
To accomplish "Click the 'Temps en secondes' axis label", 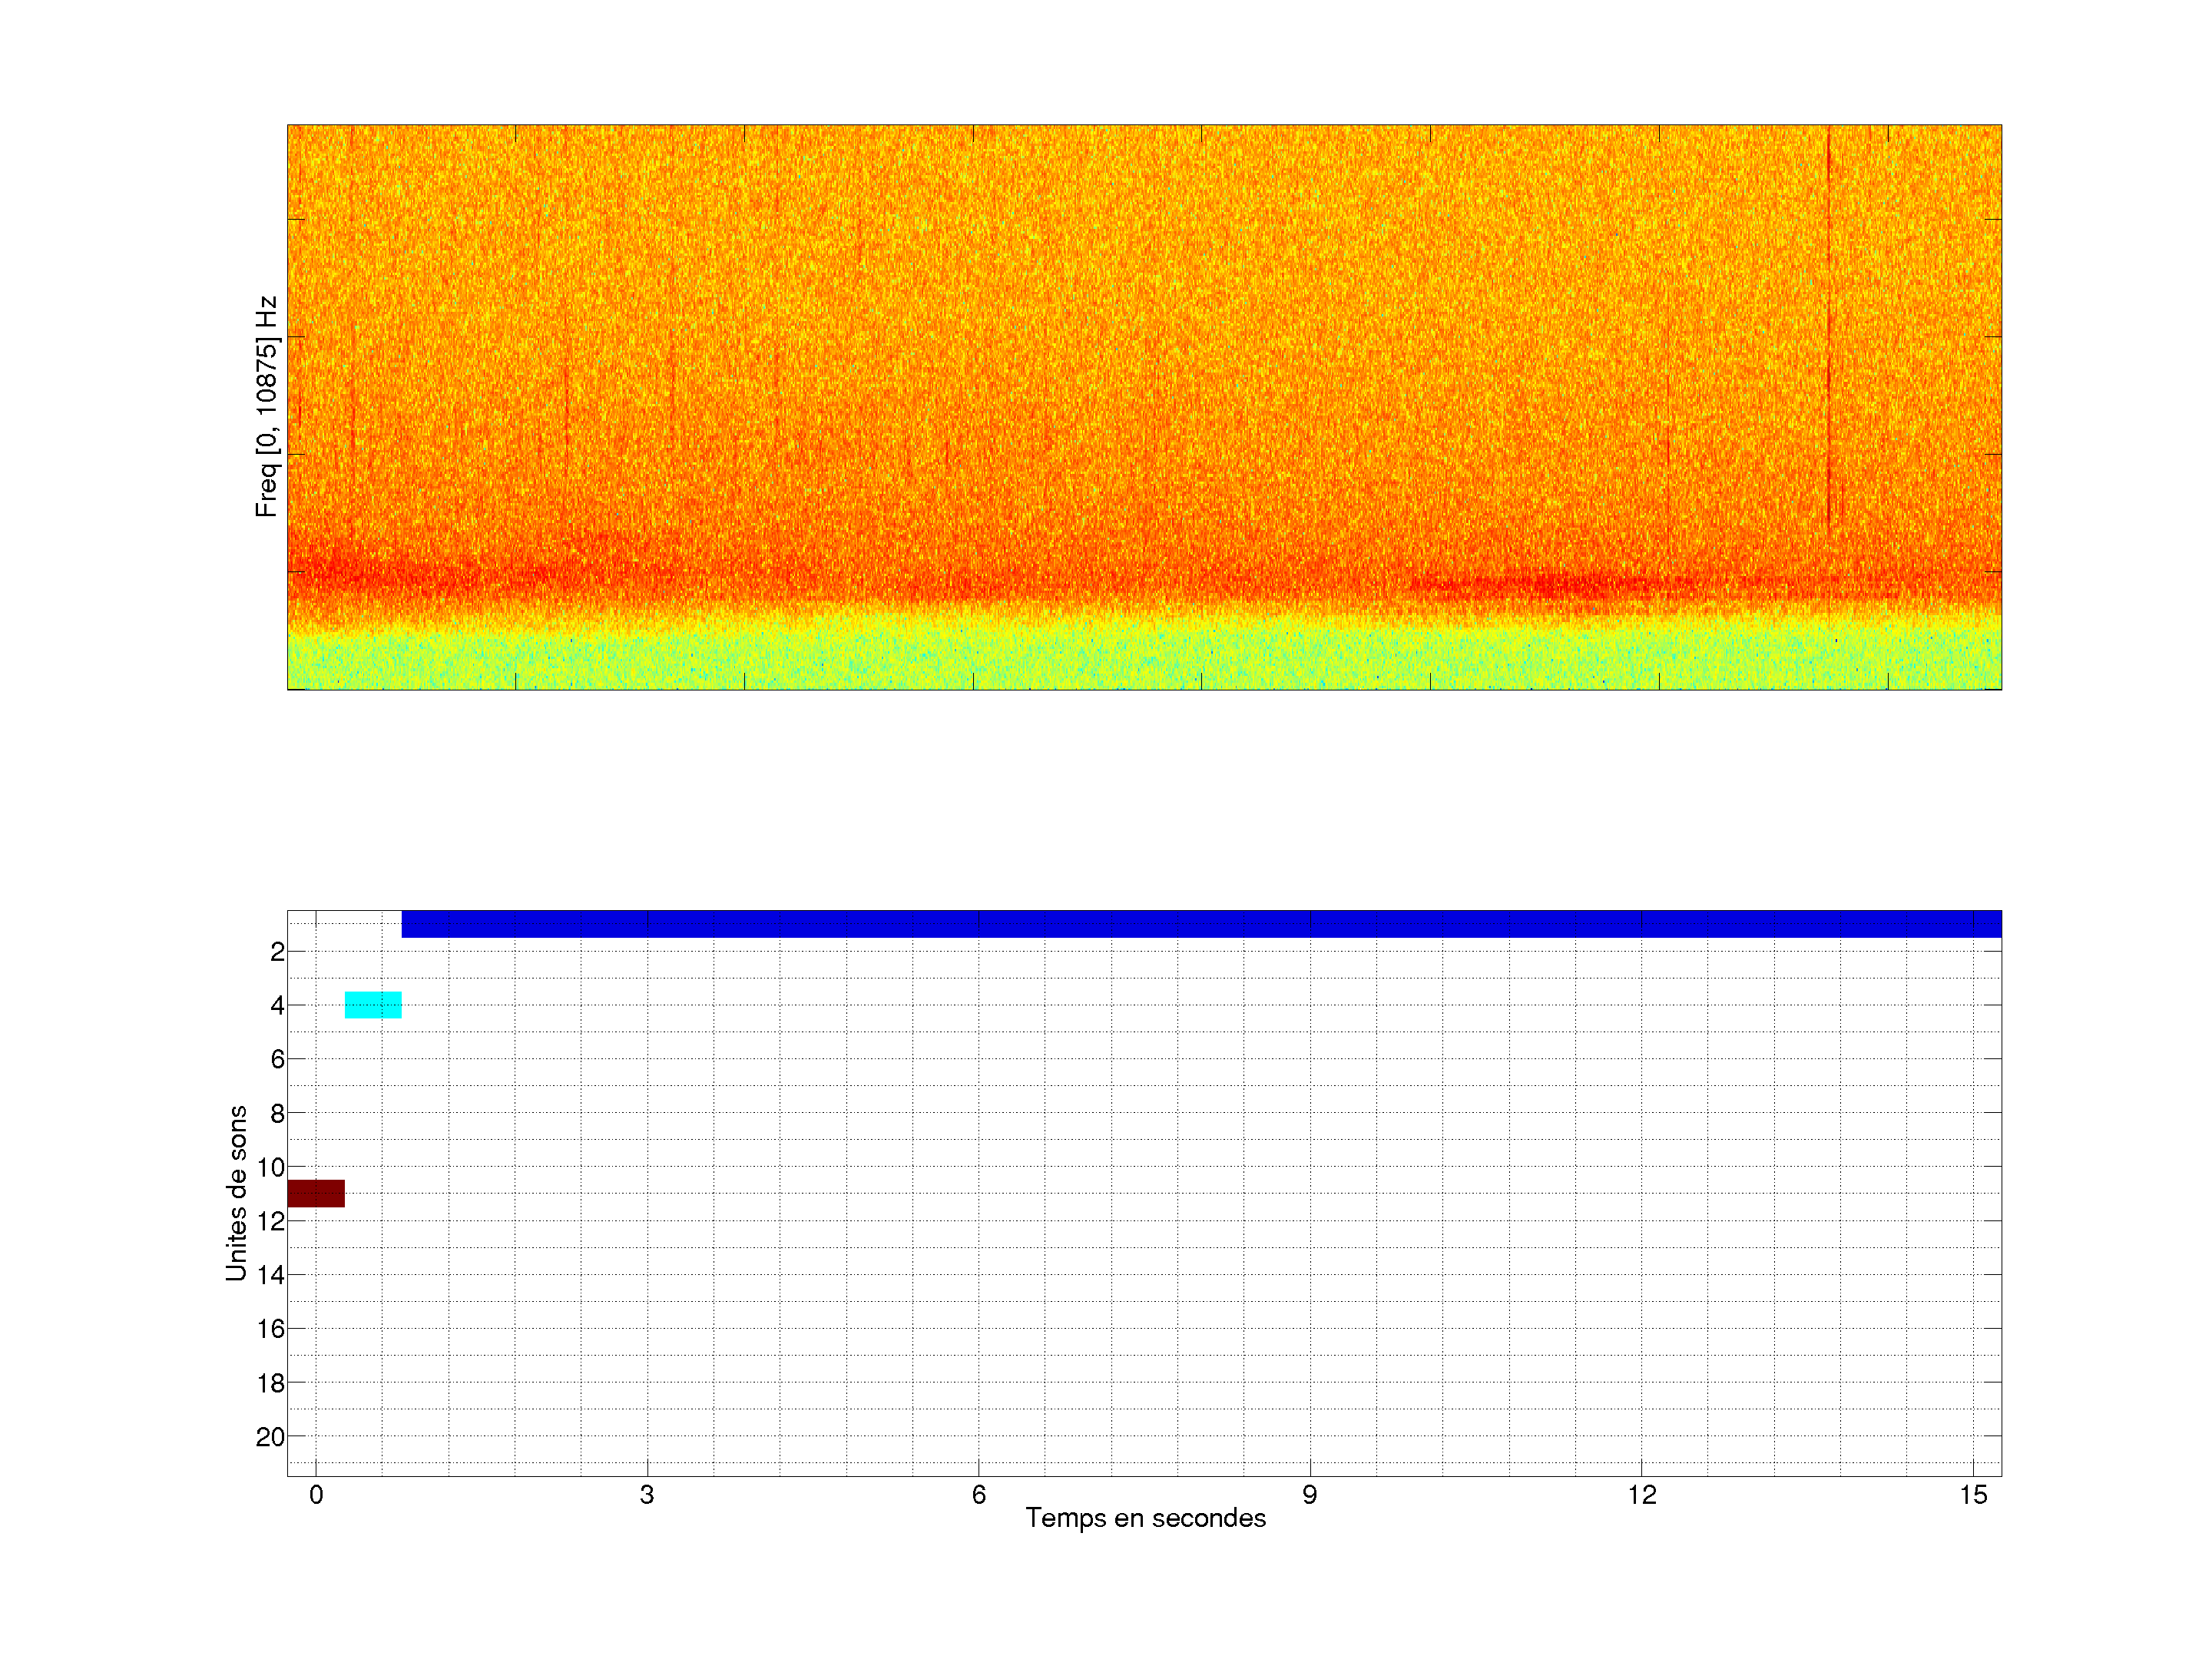I will click(1145, 1518).
